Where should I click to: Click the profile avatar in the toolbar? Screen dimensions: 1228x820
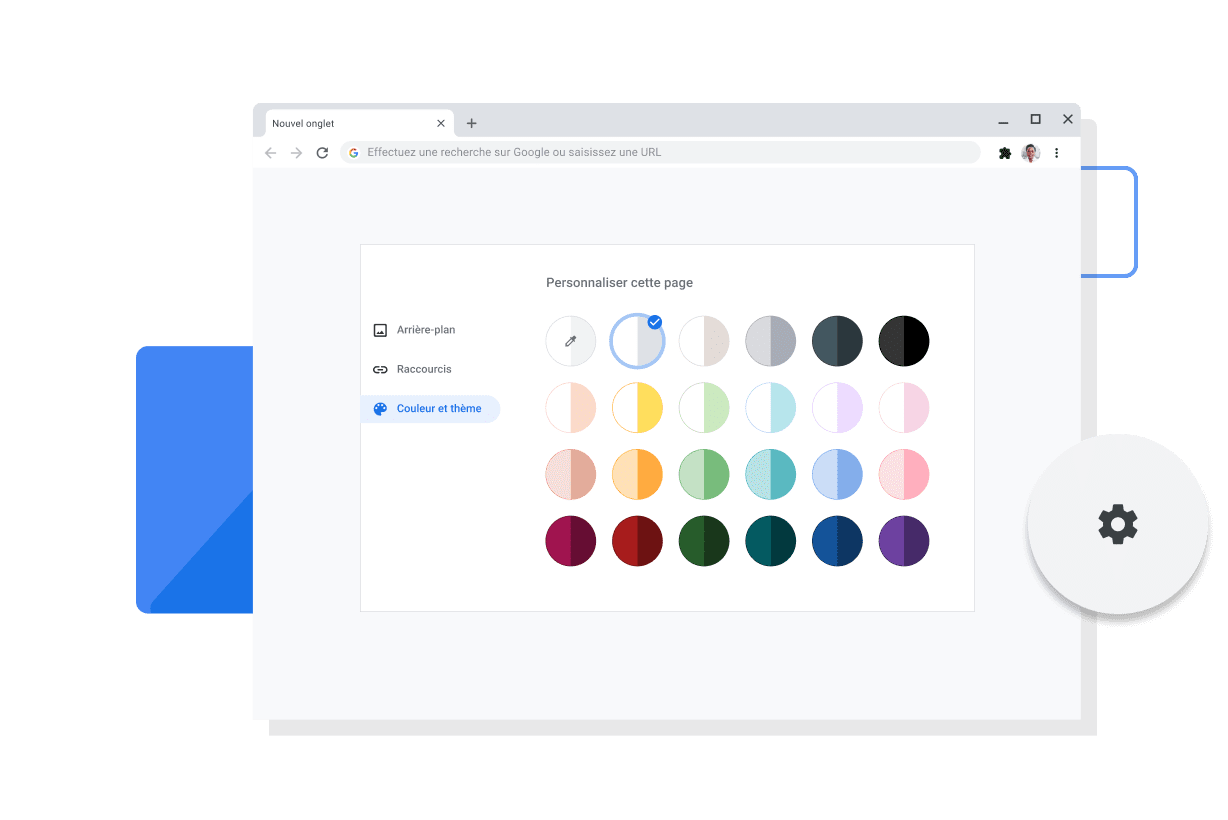1031,152
